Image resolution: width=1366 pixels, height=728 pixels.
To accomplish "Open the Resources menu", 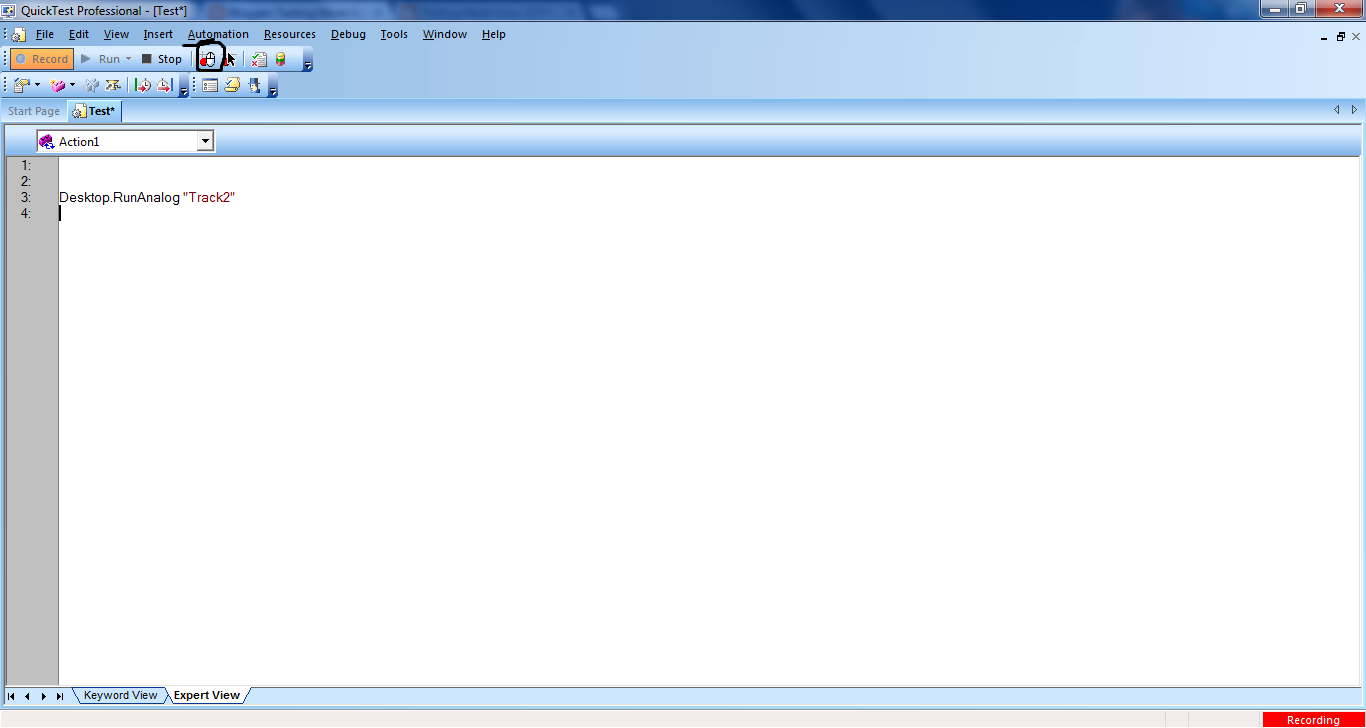I will (x=290, y=34).
